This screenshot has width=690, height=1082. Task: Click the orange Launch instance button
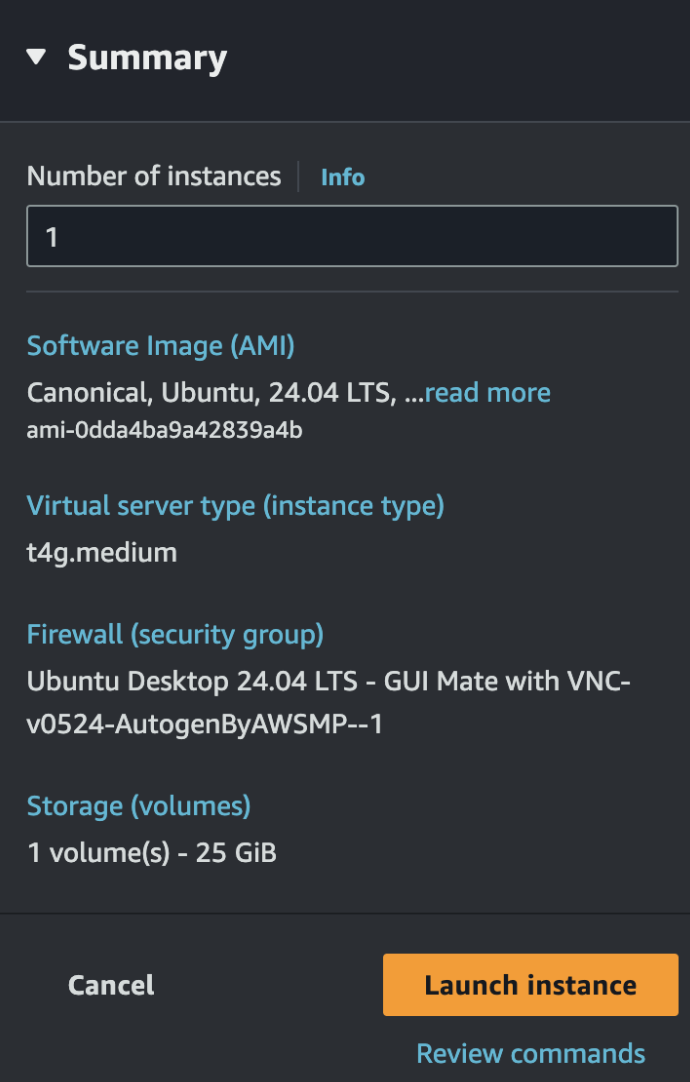click(x=530, y=984)
